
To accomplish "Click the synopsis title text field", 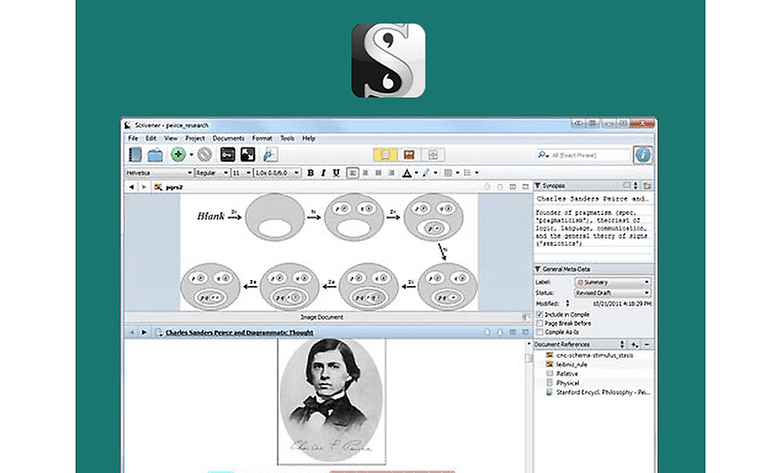I will [x=593, y=199].
